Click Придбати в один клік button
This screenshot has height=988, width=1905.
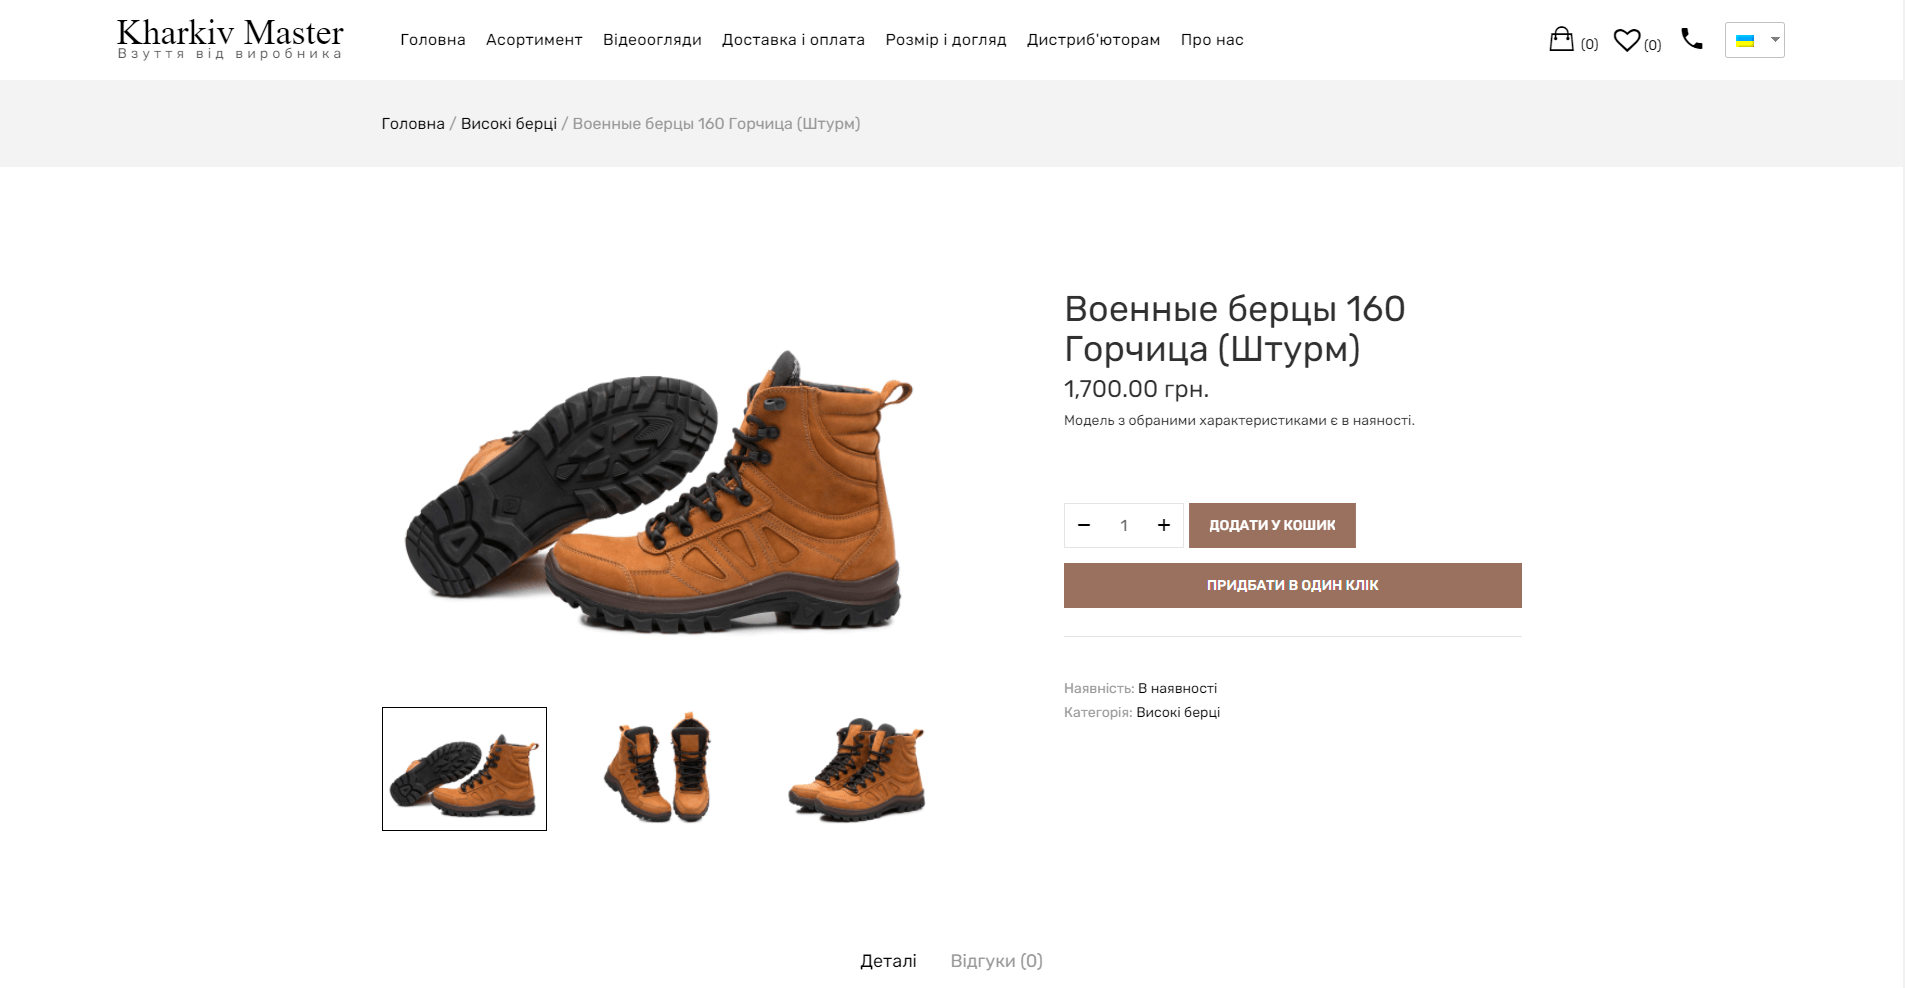click(1293, 585)
